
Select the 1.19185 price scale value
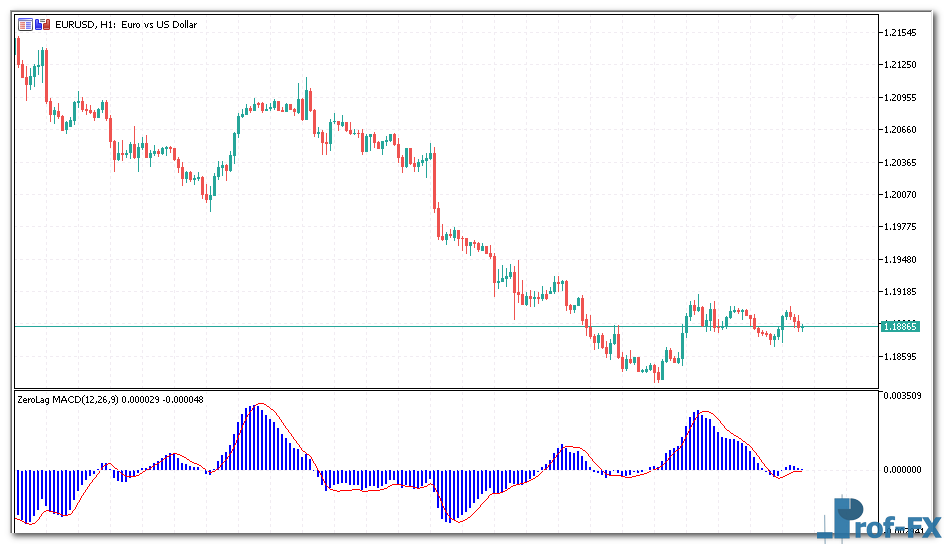point(901,292)
